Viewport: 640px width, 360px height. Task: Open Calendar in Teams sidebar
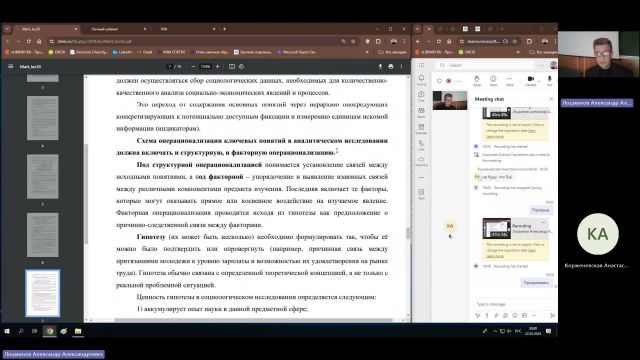421,129
